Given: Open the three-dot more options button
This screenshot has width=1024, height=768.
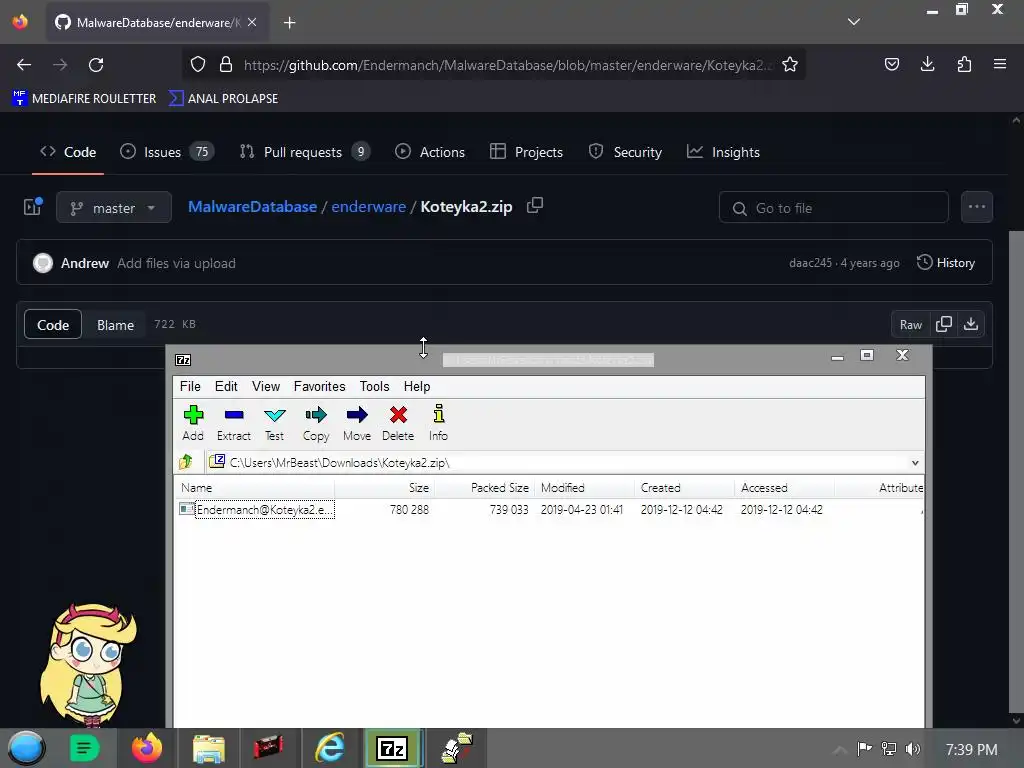Looking at the screenshot, I should (977, 207).
